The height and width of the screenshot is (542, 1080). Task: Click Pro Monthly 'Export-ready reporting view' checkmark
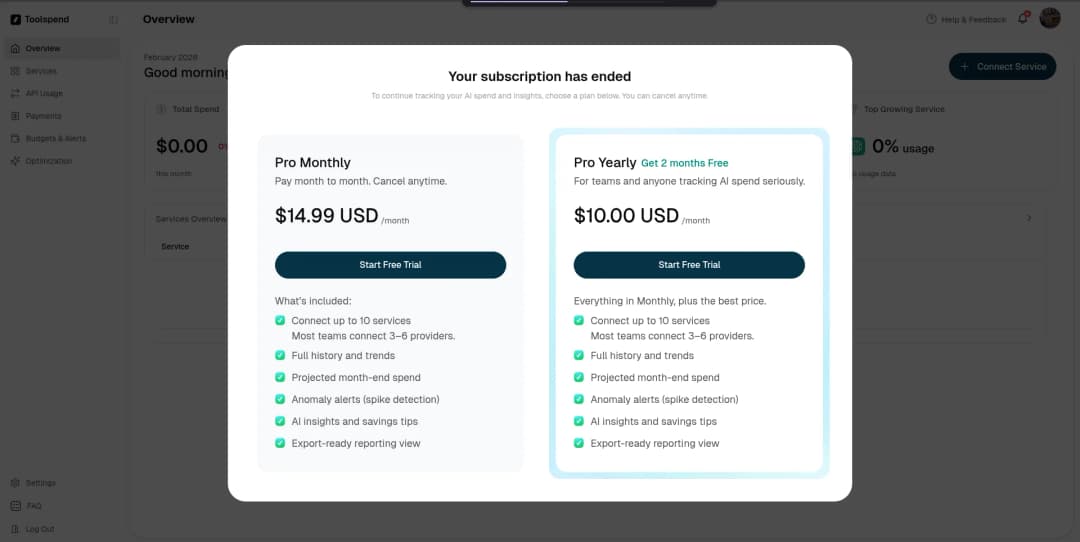point(281,443)
